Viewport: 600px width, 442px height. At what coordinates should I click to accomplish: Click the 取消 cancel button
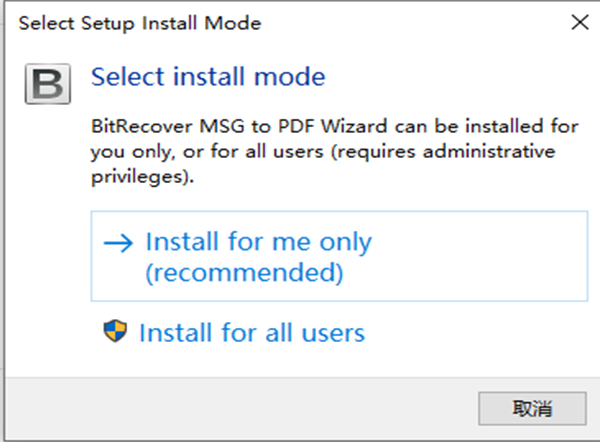[532, 408]
